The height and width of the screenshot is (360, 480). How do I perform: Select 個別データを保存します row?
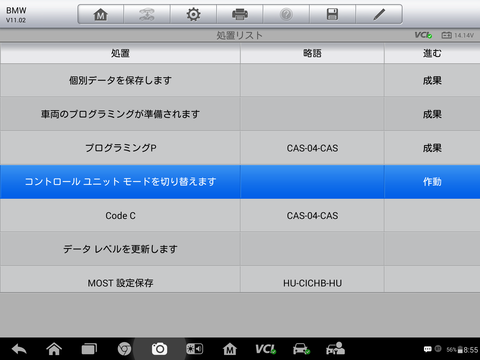coord(240,80)
